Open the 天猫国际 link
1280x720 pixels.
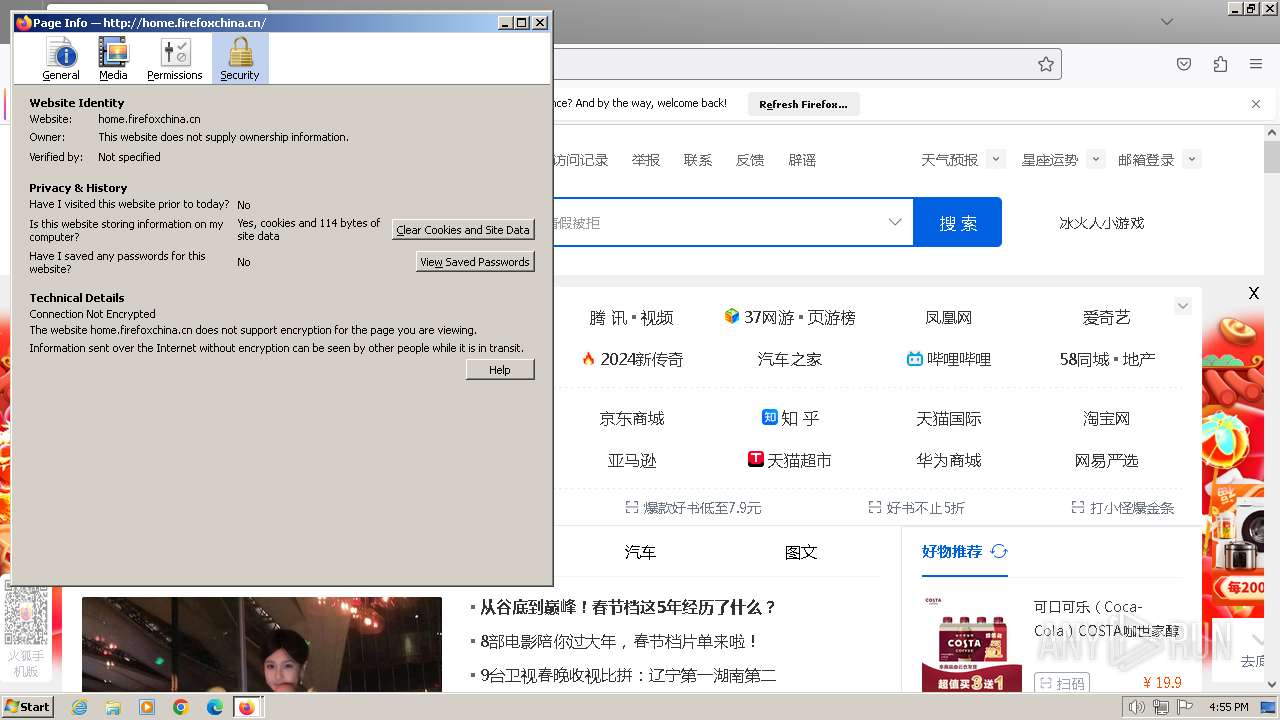point(949,419)
